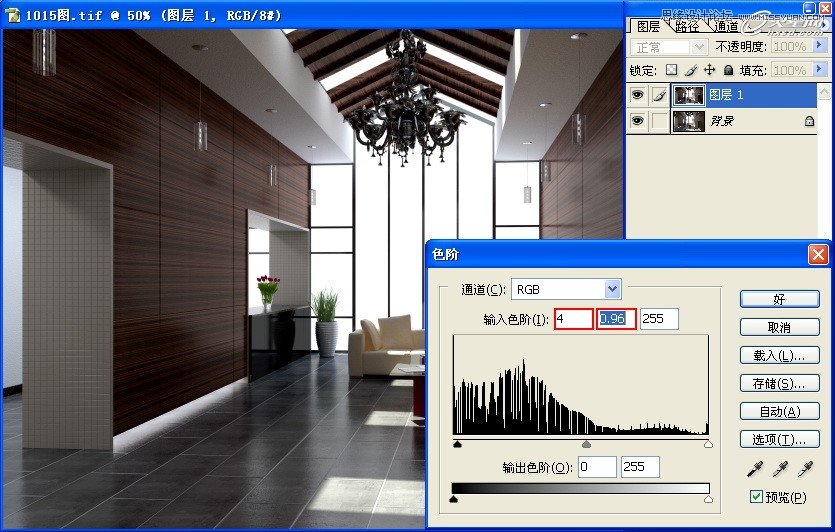
Task: Click the 取消 cancel button
Action: pos(780,328)
